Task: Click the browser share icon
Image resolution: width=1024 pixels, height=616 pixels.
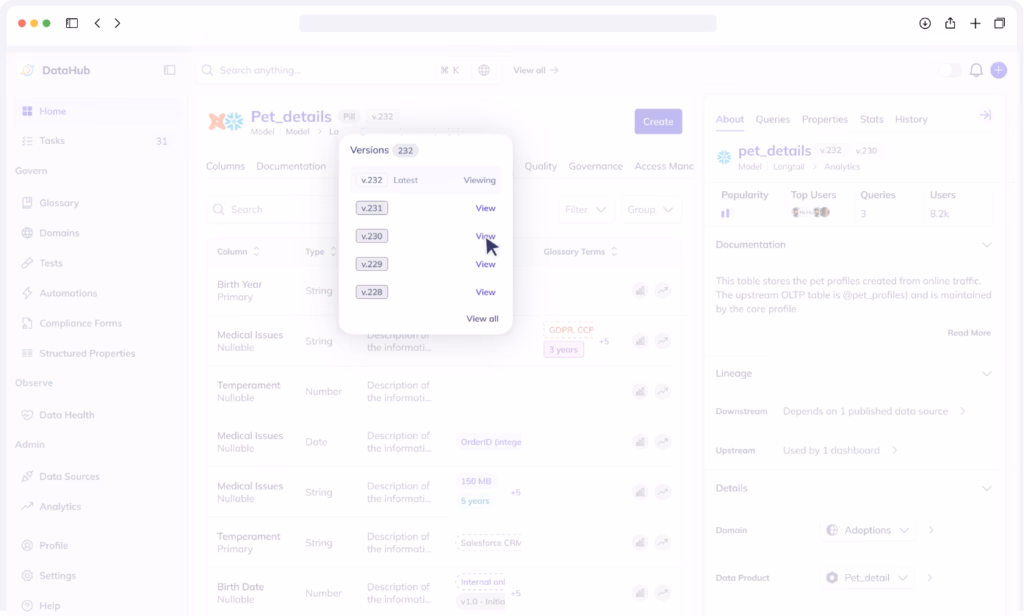Action: click(950, 23)
